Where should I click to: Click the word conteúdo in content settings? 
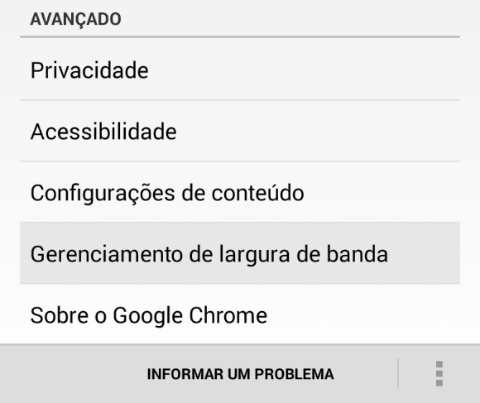258,192
